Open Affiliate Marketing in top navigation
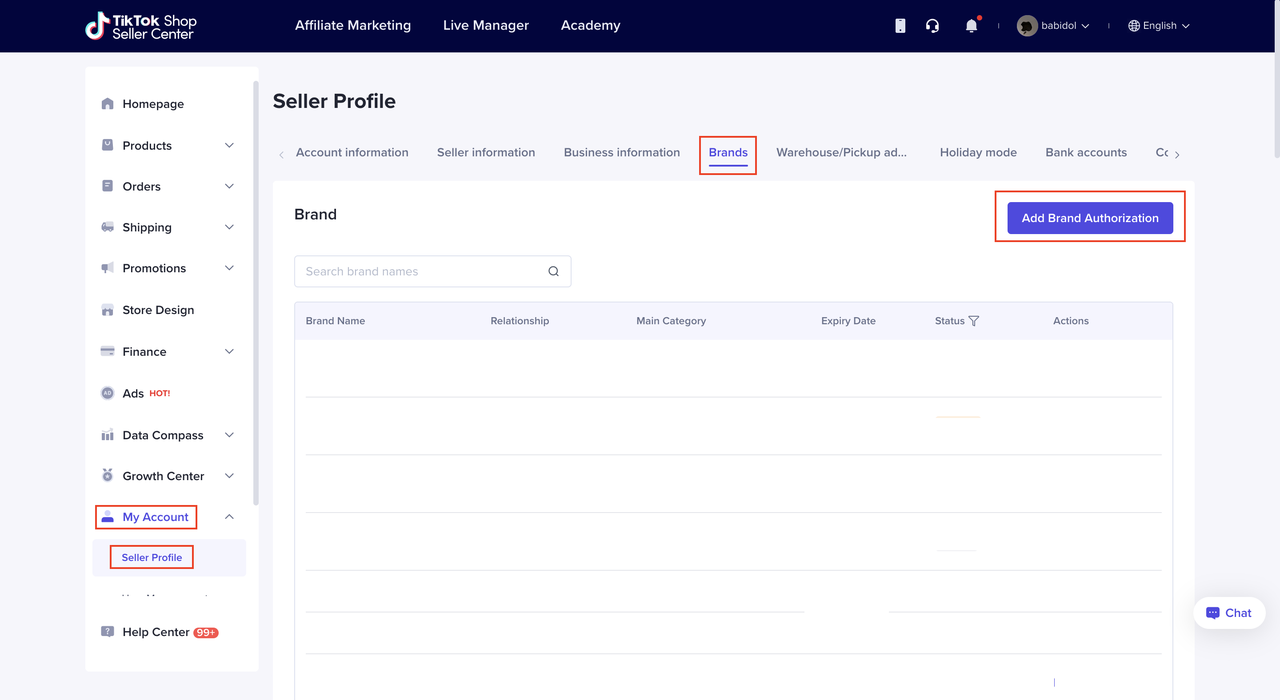The width and height of the screenshot is (1280, 700). [x=352, y=26]
